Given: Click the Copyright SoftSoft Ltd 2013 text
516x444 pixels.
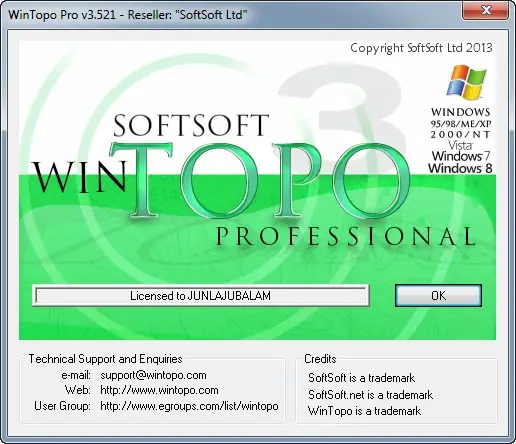Looking at the screenshot, I should 421,48.
